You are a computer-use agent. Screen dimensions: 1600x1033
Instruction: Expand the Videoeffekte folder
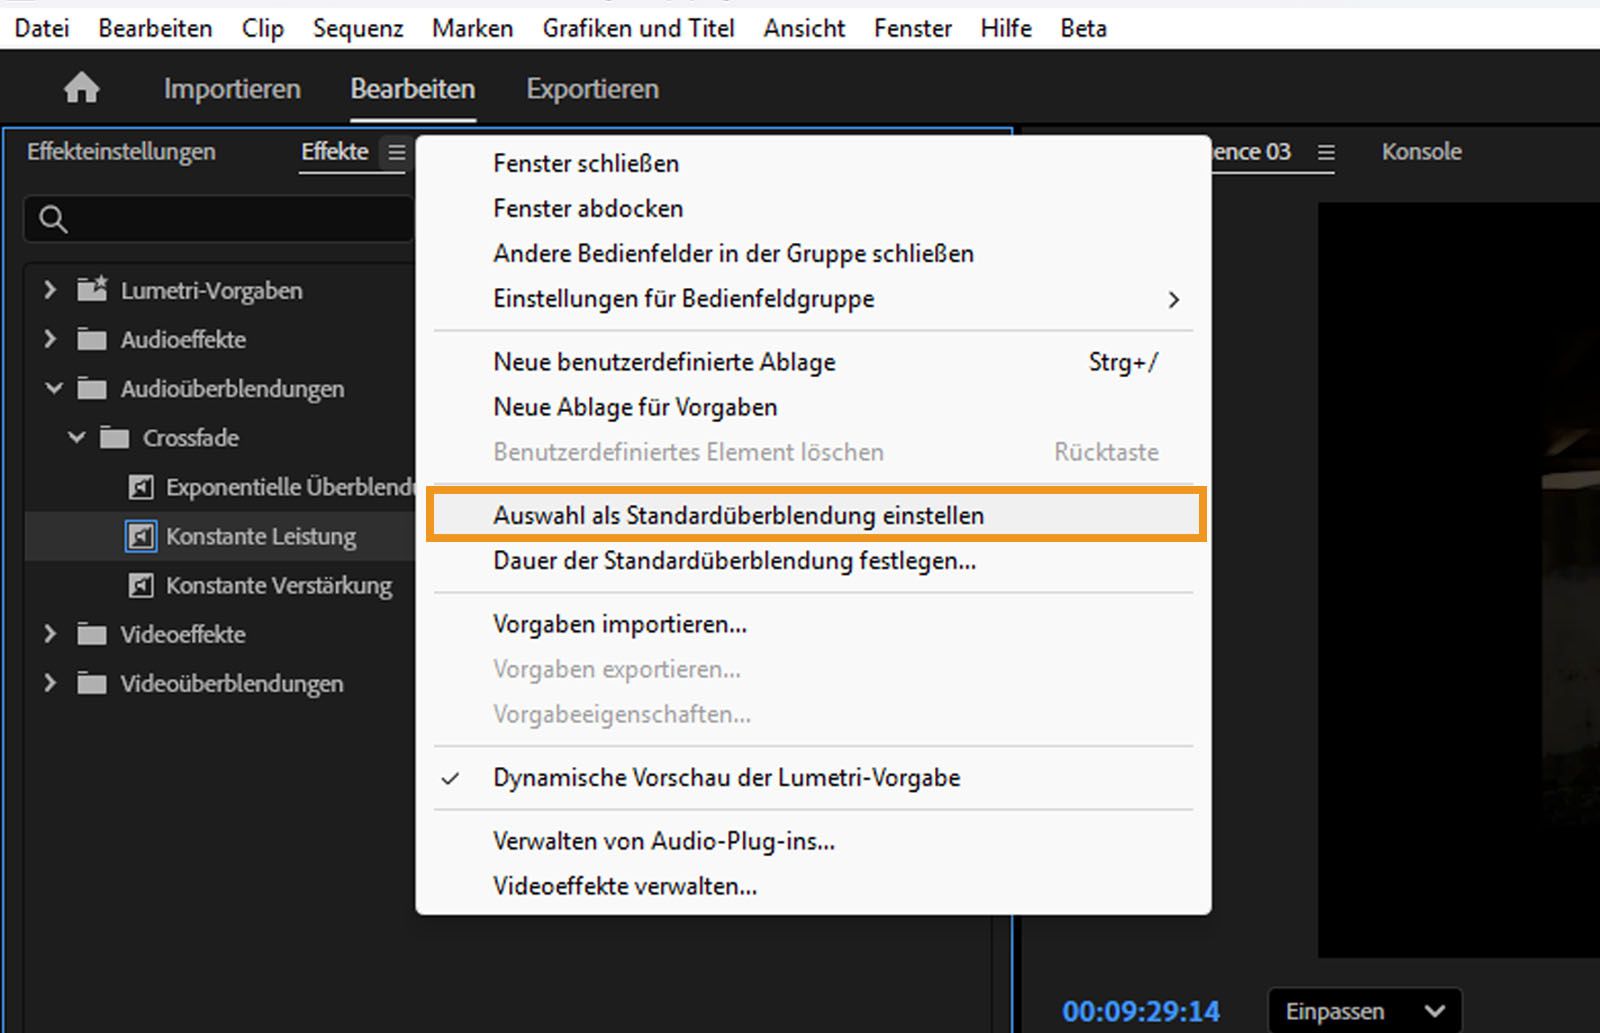(50, 634)
